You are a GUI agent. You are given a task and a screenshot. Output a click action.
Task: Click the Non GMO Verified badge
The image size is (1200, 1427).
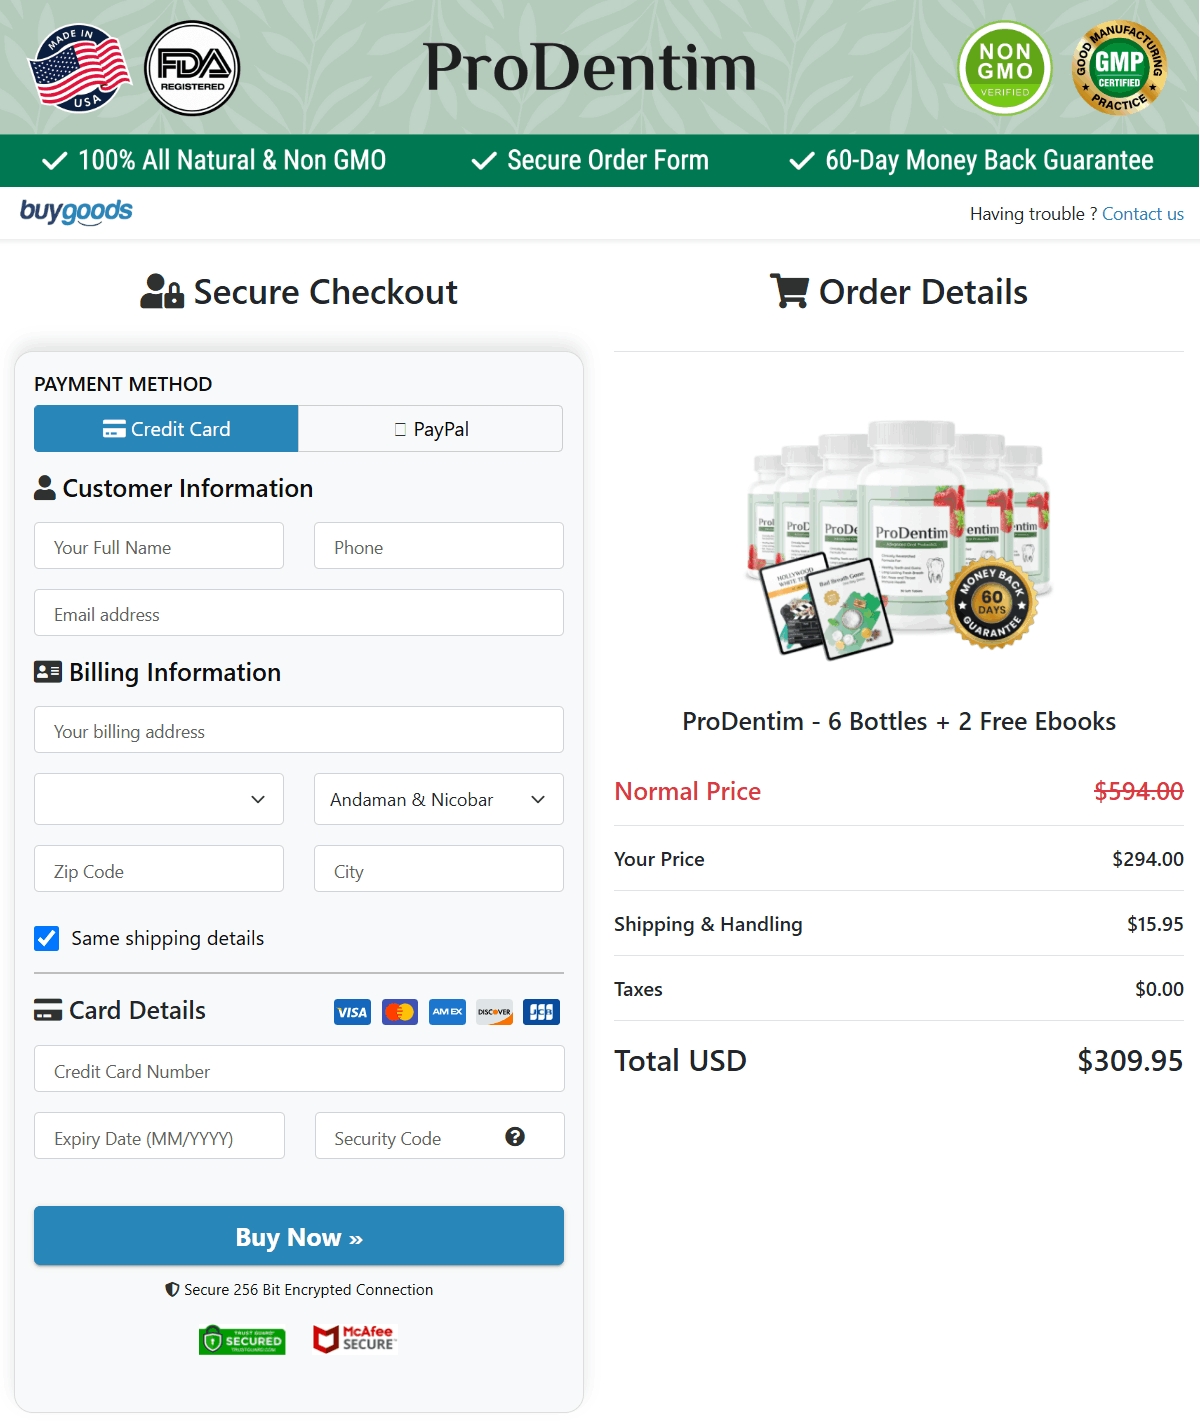(1004, 68)
